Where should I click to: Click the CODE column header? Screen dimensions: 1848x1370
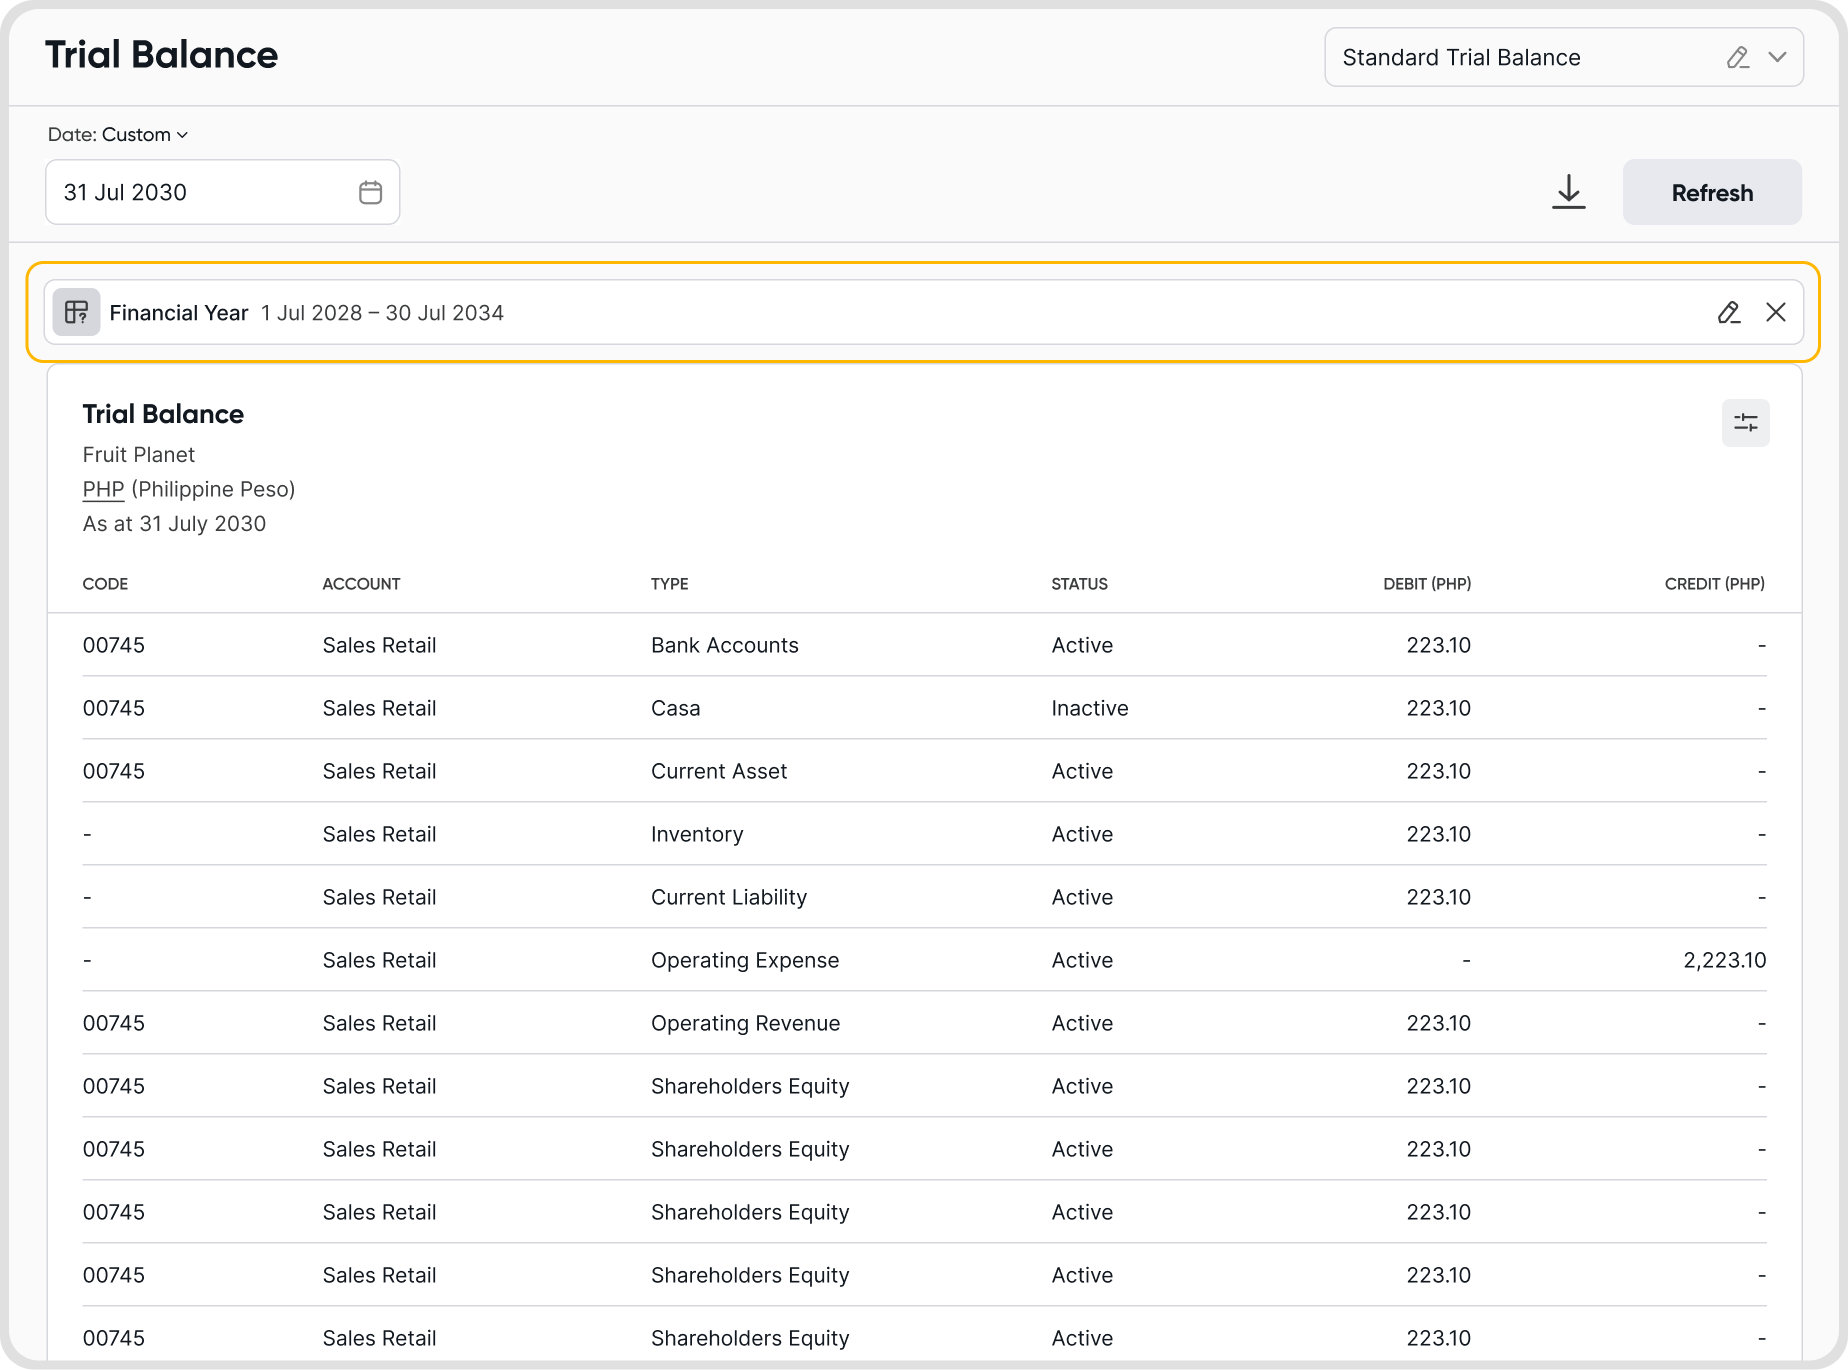click(x=105, y=584)
